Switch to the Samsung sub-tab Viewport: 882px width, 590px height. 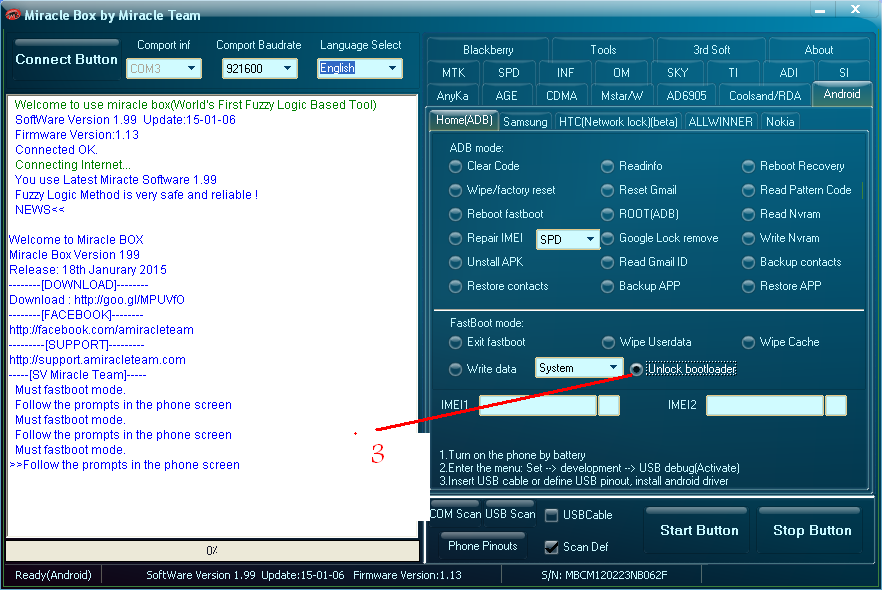[525, 122]
